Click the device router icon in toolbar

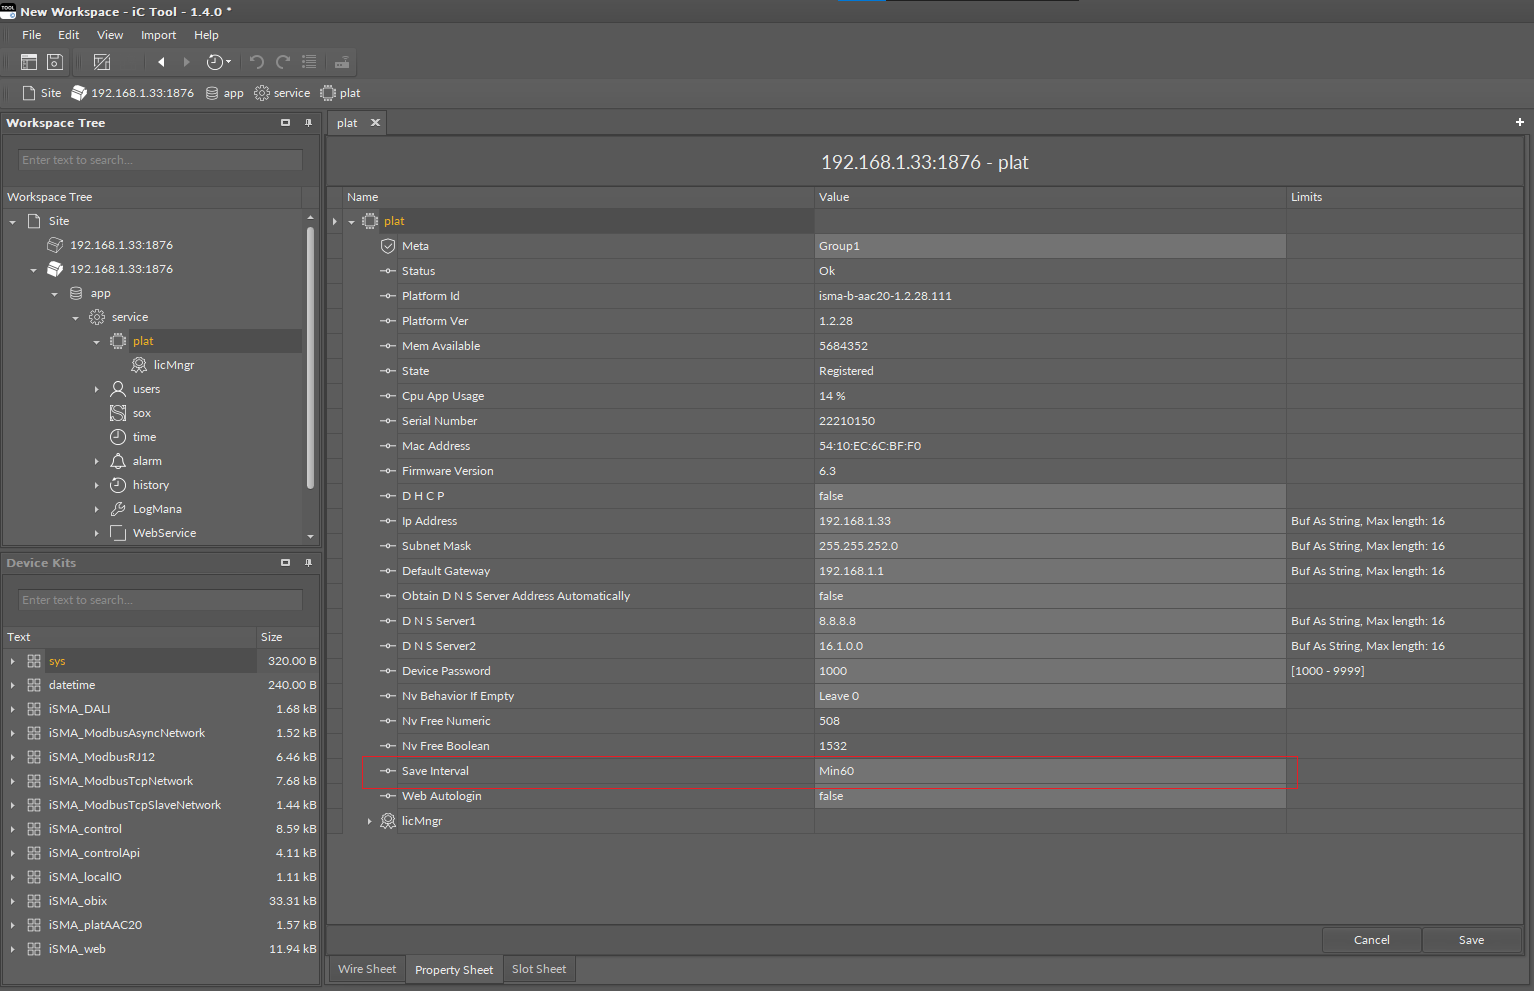(x=342, y=62)
